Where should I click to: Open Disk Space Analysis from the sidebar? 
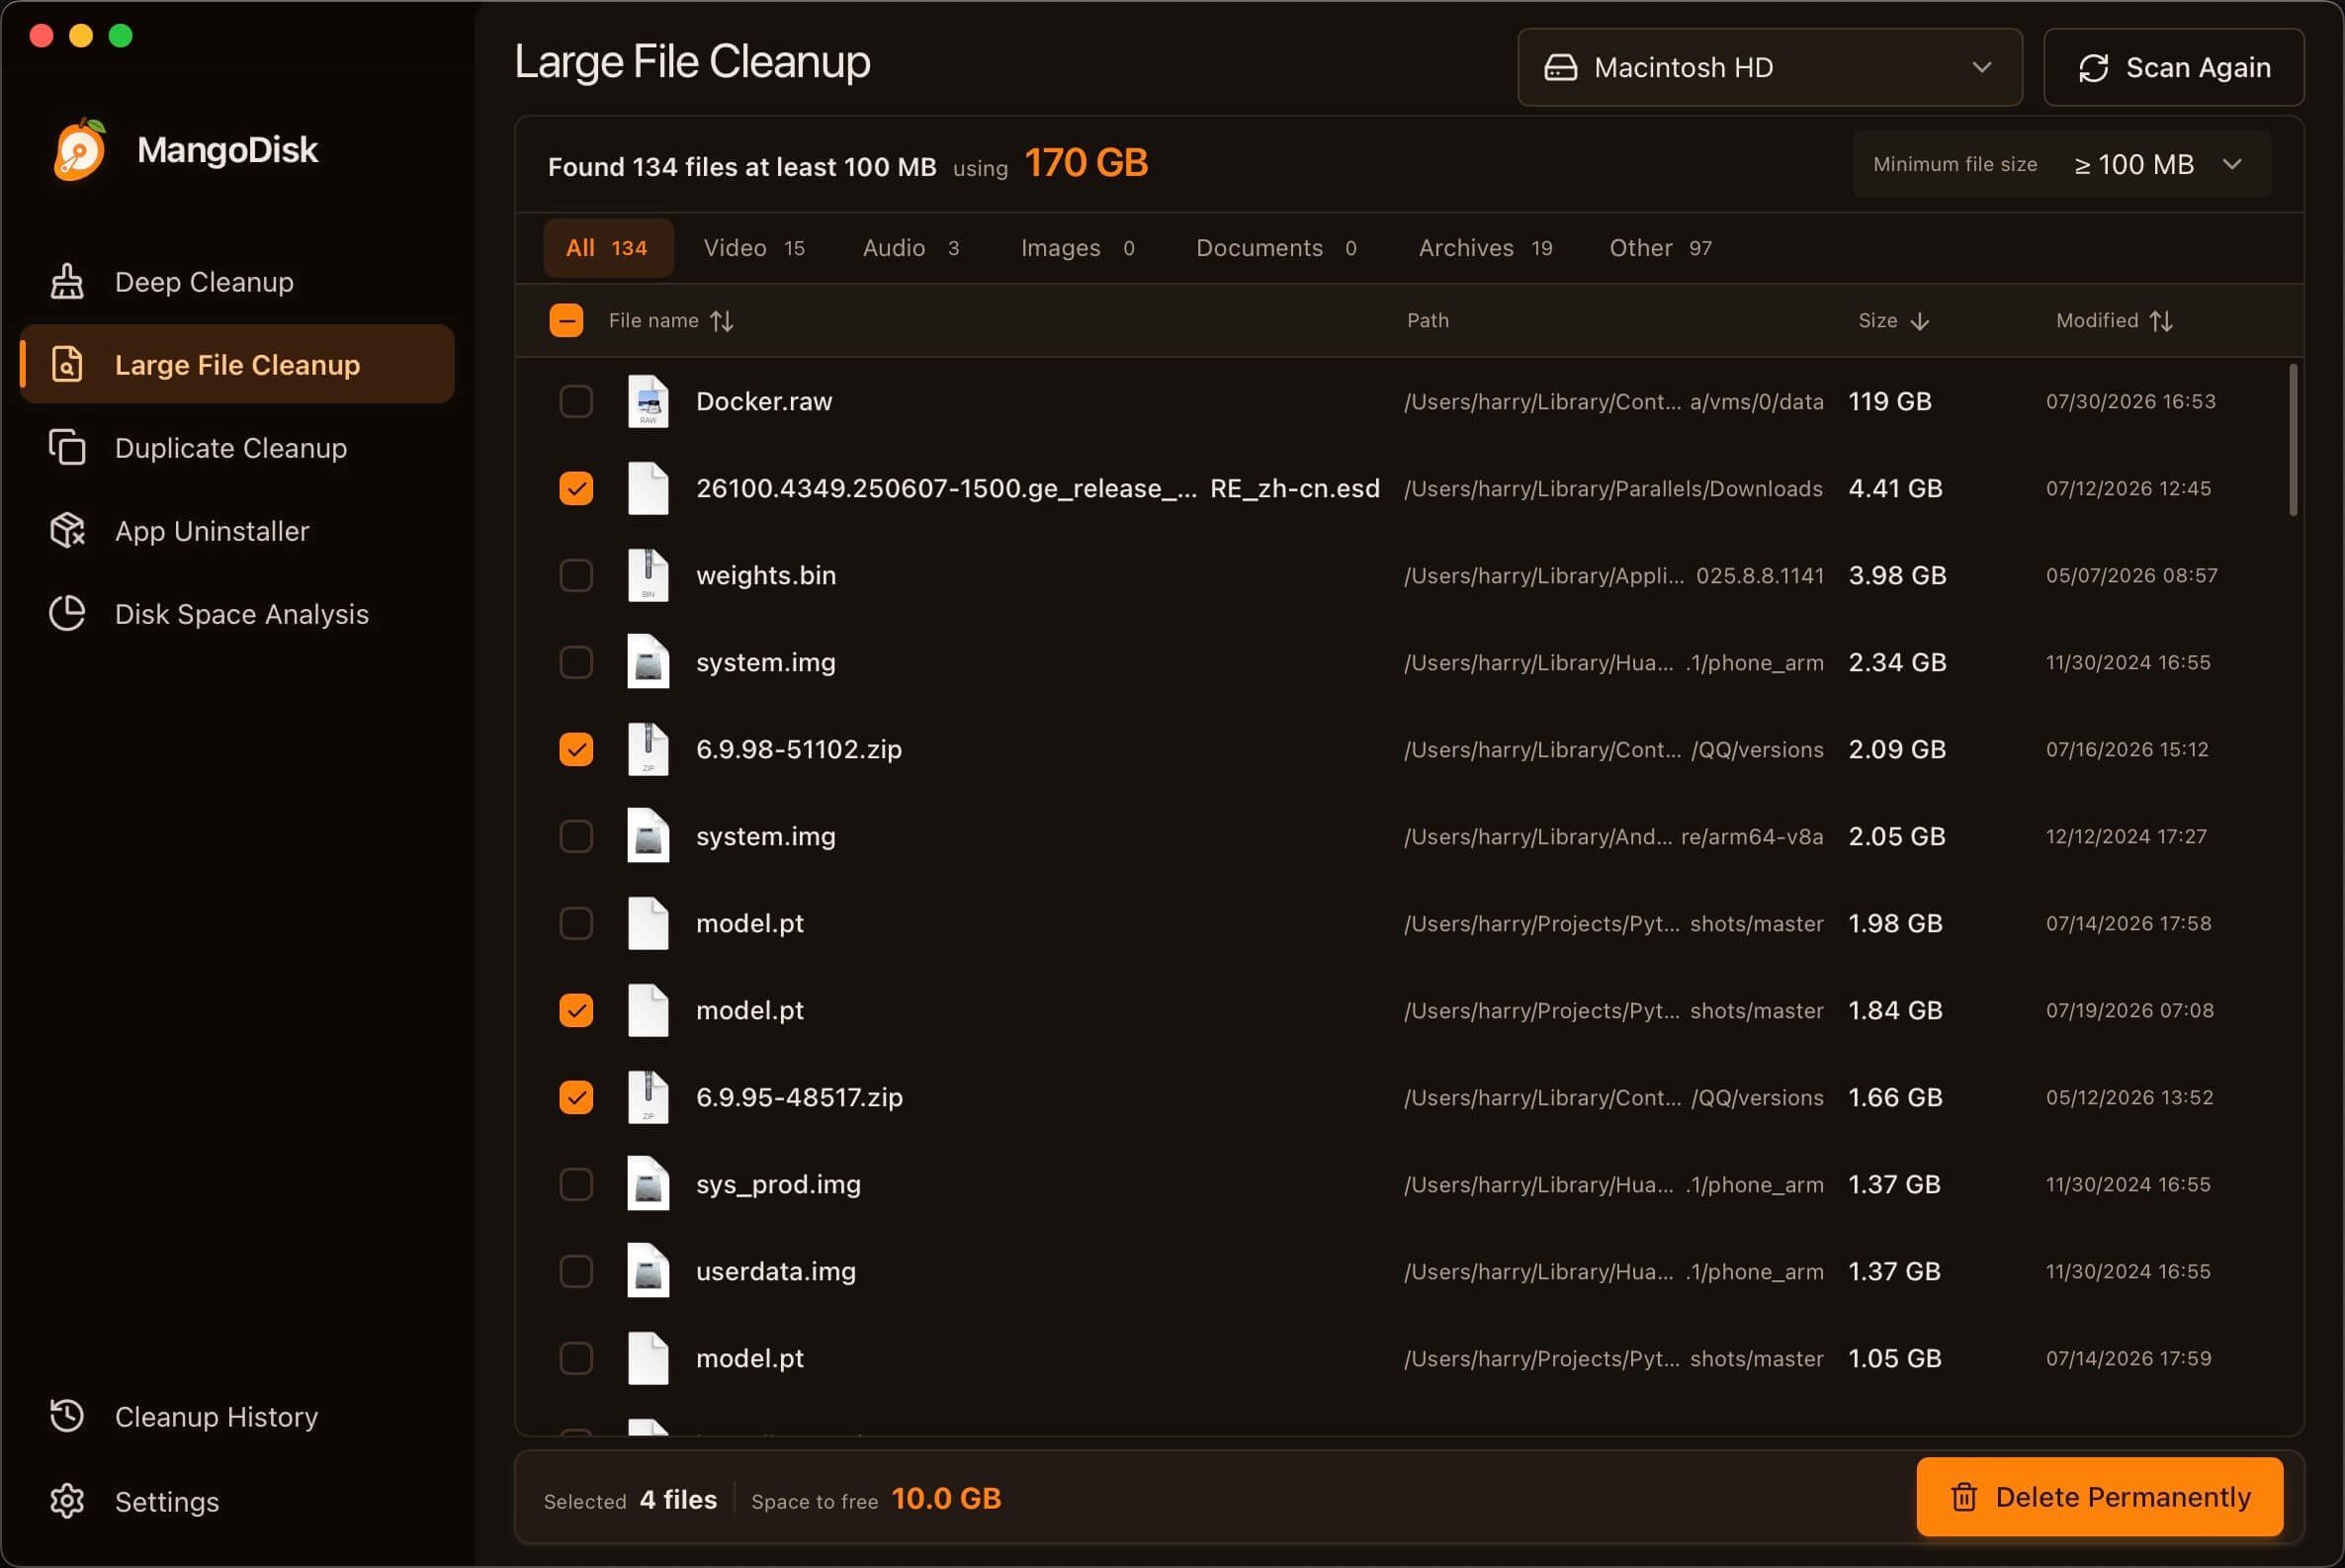point(237,614)
